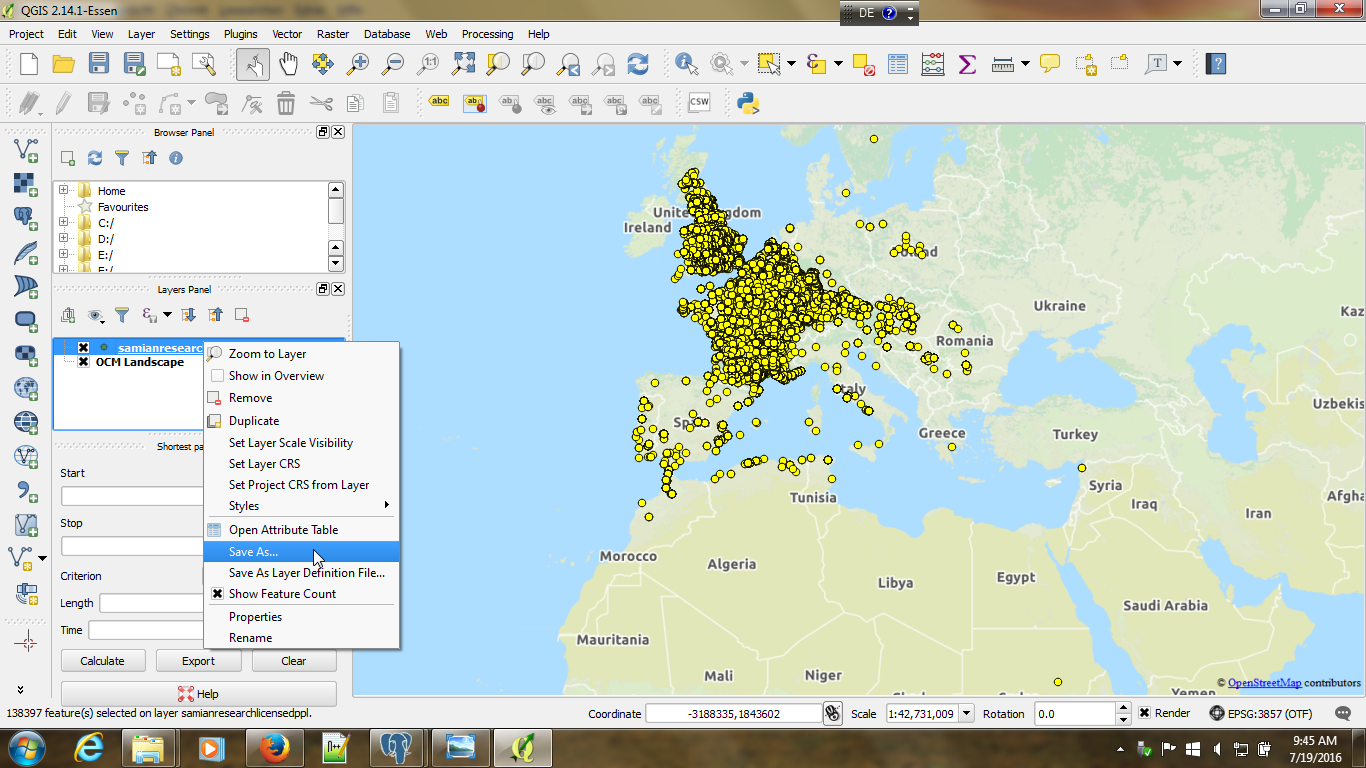1366x768 pixels.
Task: Create a new project with the blank page icon
Action: tap(29, 64)
